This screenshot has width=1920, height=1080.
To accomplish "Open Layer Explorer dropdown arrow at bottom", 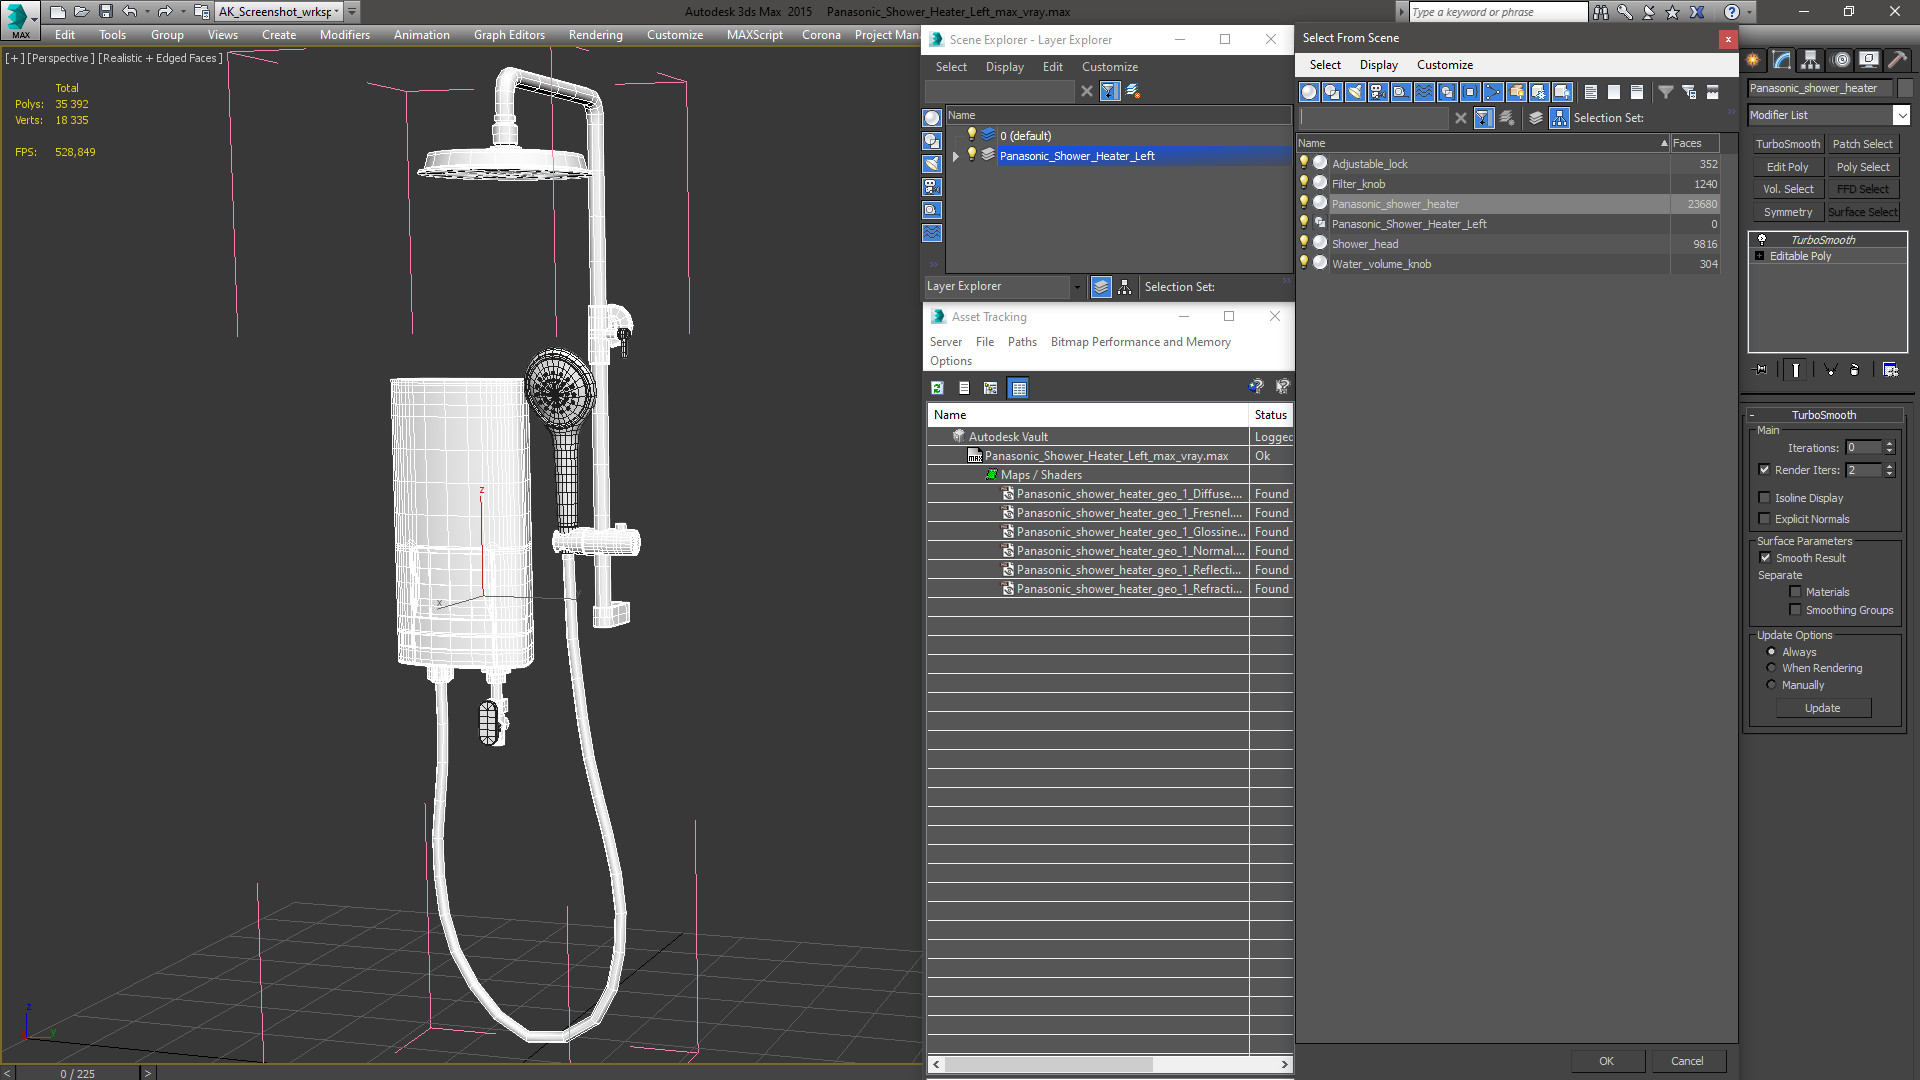I will [1076, 287].
